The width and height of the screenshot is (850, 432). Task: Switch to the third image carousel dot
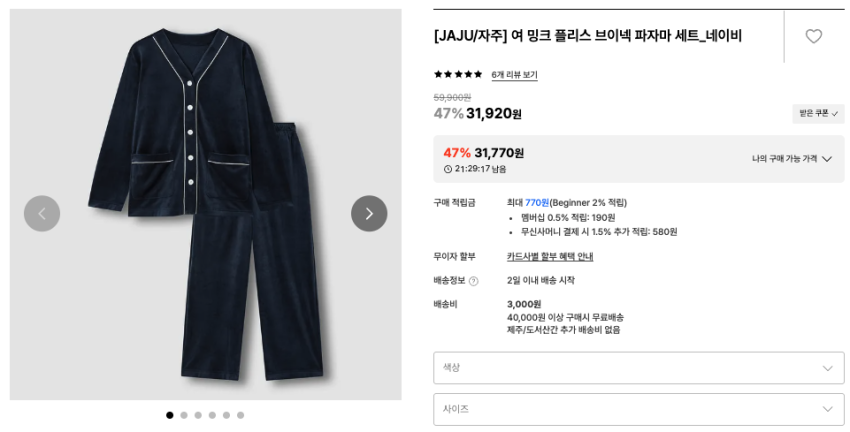point(198,415)
